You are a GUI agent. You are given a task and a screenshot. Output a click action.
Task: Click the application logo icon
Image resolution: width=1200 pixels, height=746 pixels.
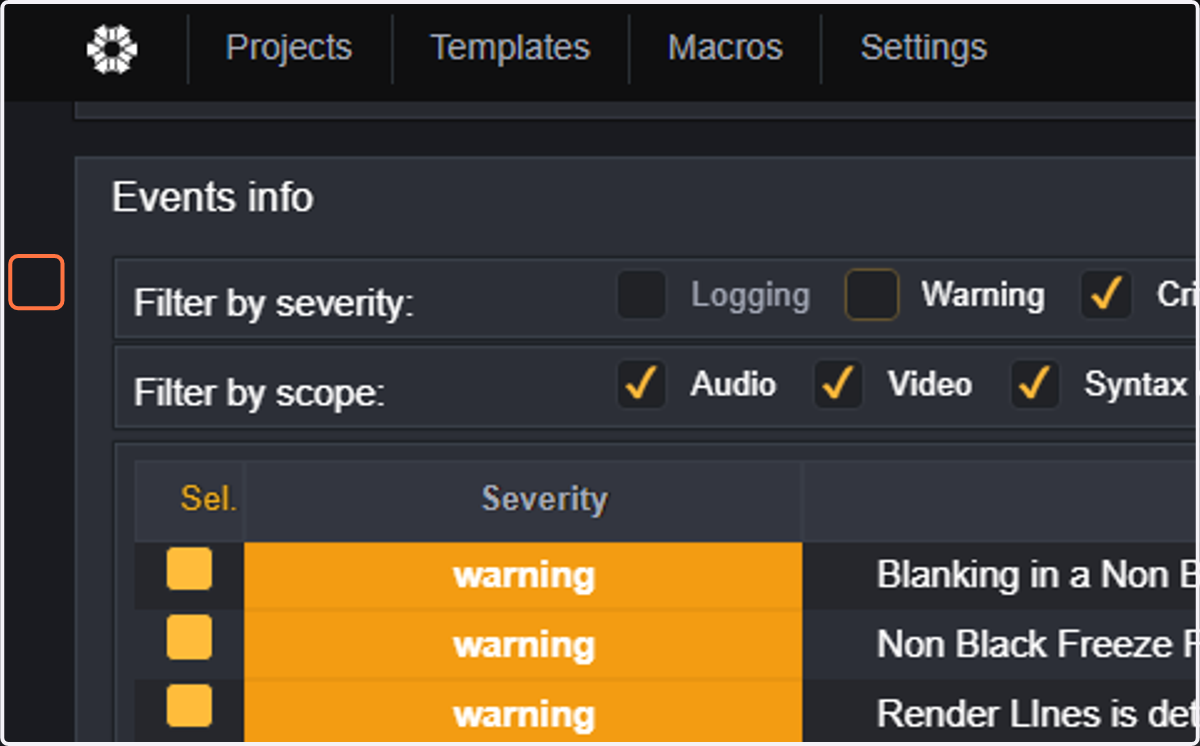coord(111,49)
